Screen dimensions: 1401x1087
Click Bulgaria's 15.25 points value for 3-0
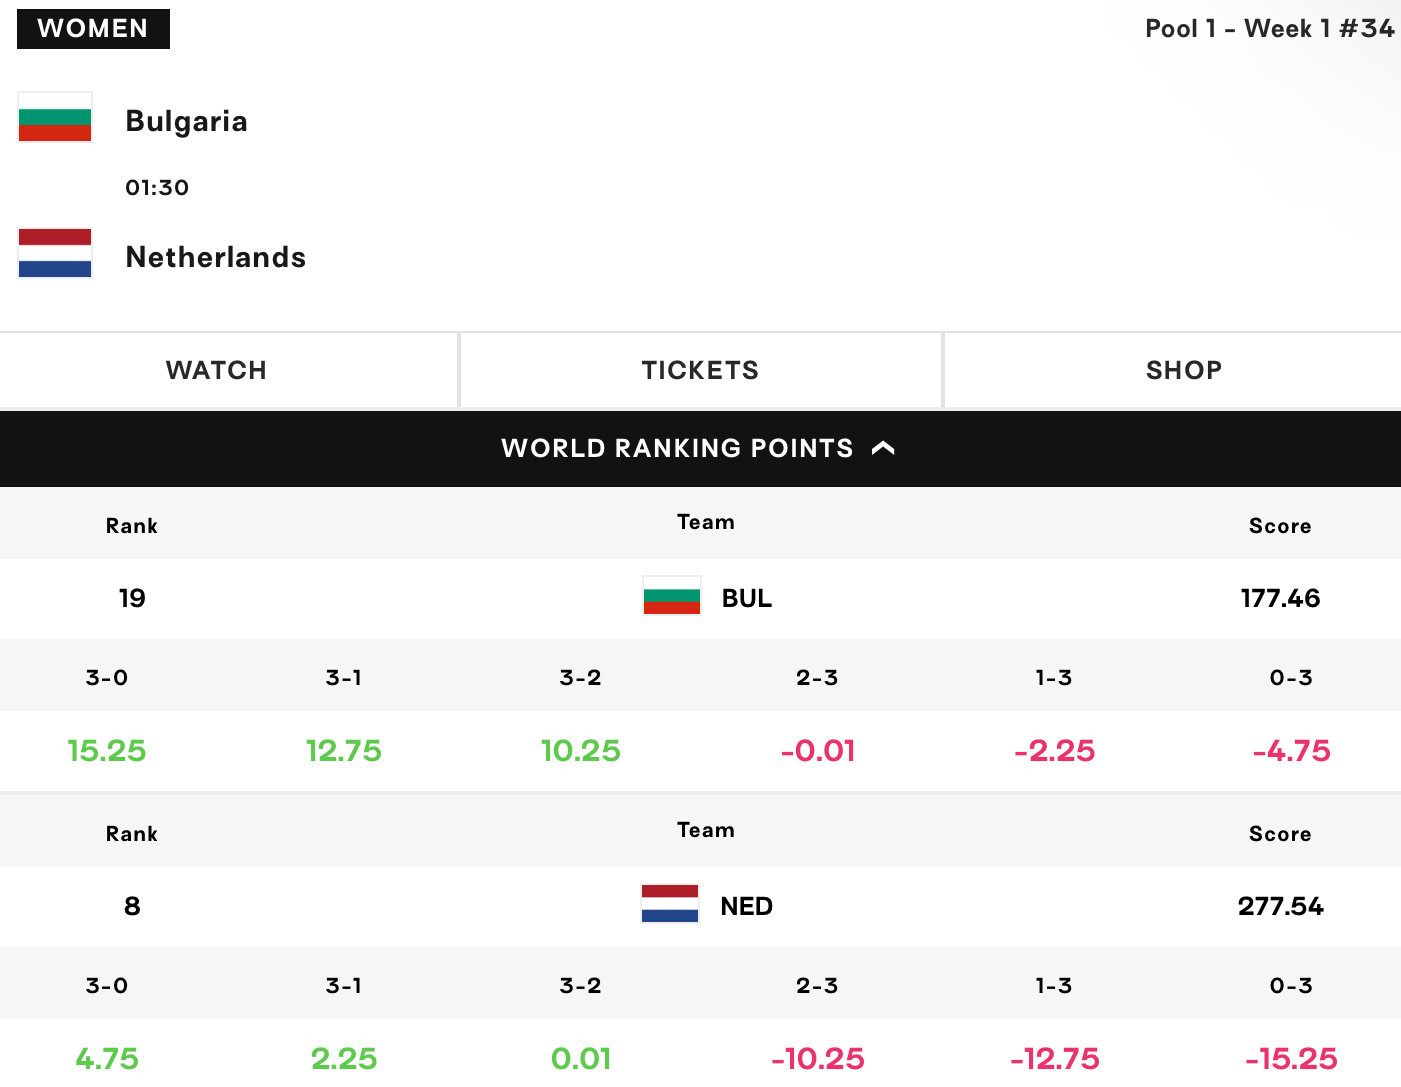107,751
